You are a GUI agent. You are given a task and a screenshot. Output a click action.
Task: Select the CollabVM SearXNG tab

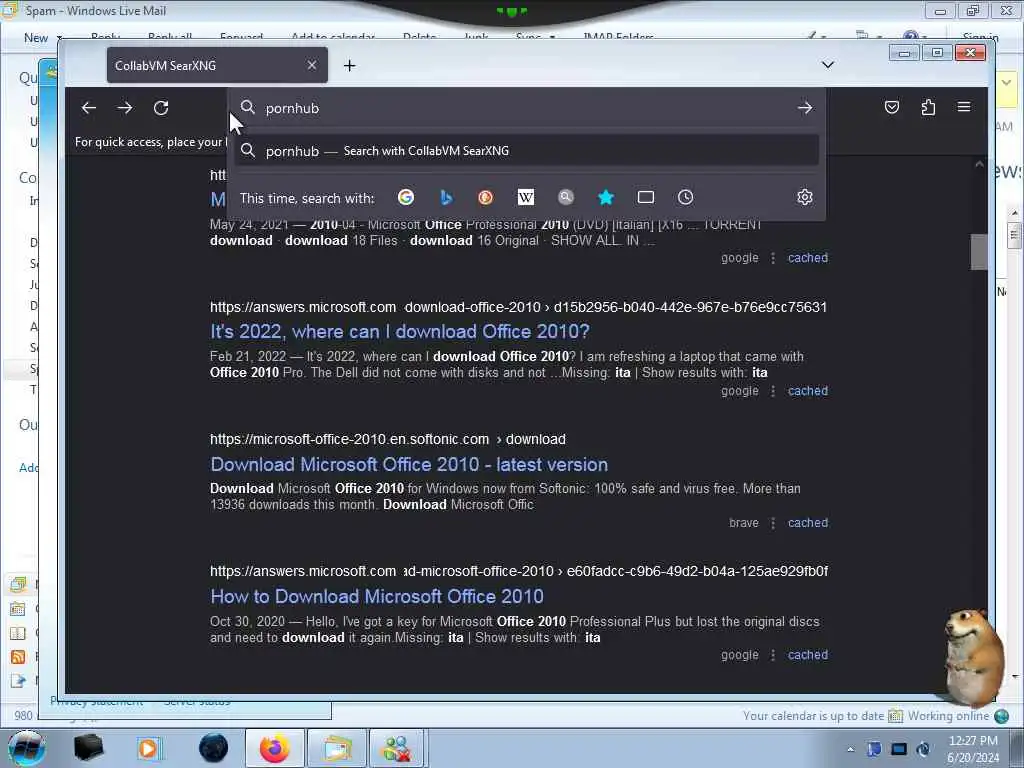[x=217, y=65]
